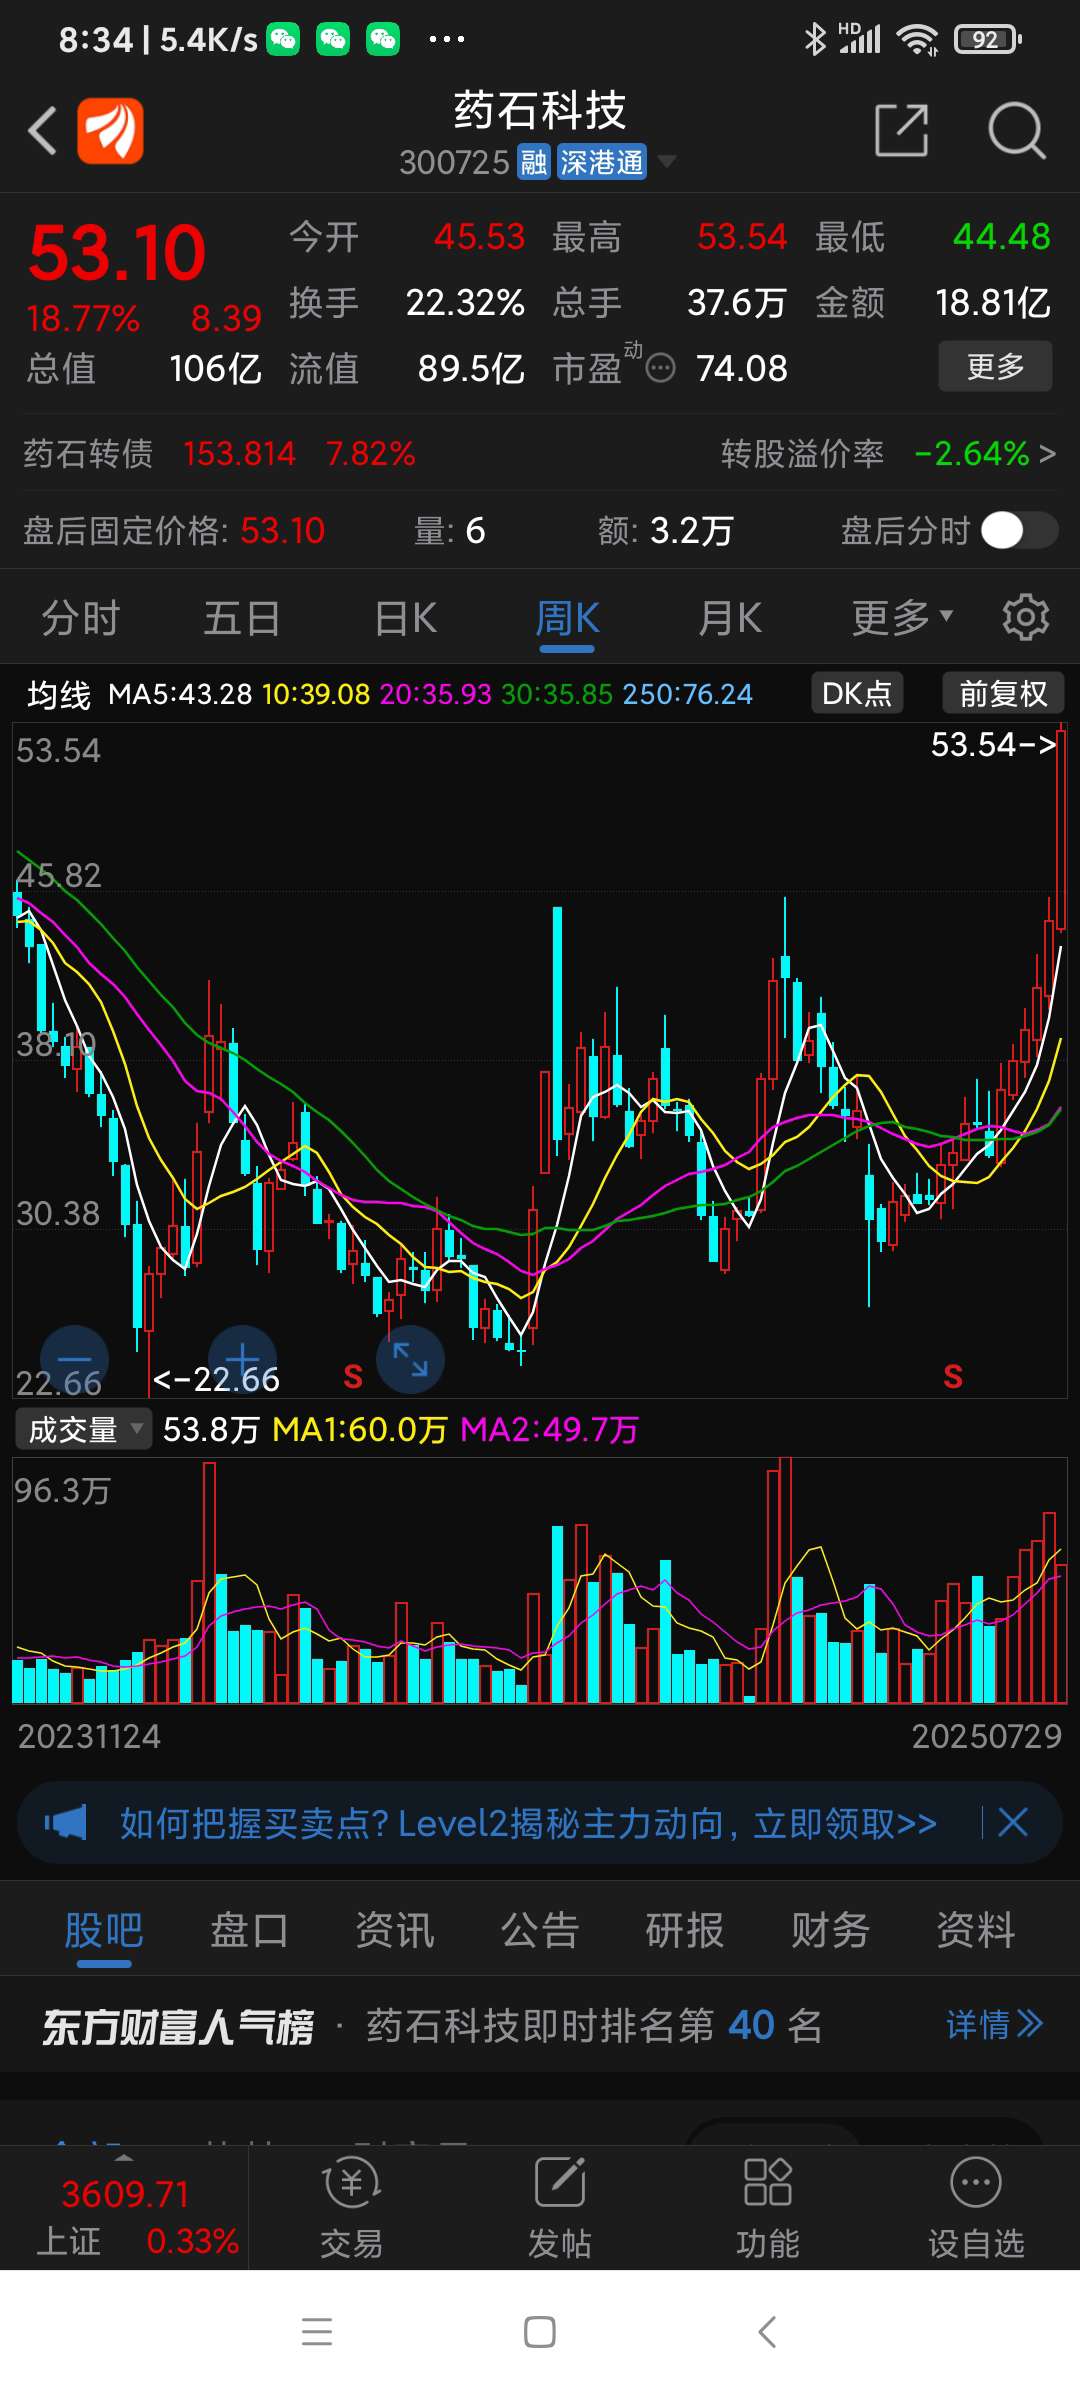Open 更多 button for more quote data
This screenshot has width=1080, height=2400.
coord(995,366)
